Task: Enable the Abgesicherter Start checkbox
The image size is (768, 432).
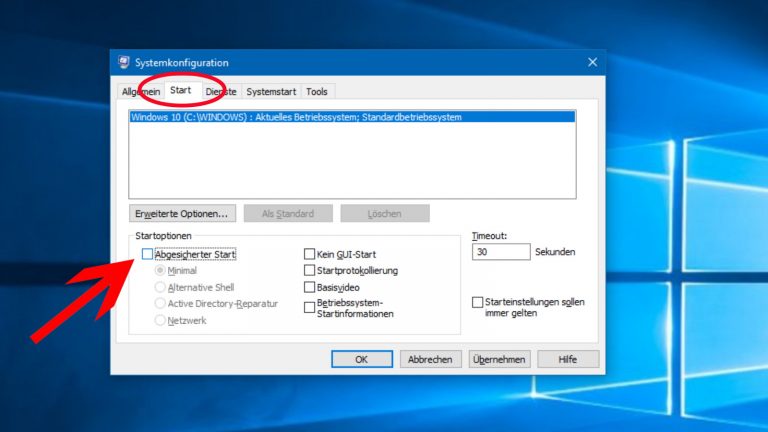Action: coord(148,255)
